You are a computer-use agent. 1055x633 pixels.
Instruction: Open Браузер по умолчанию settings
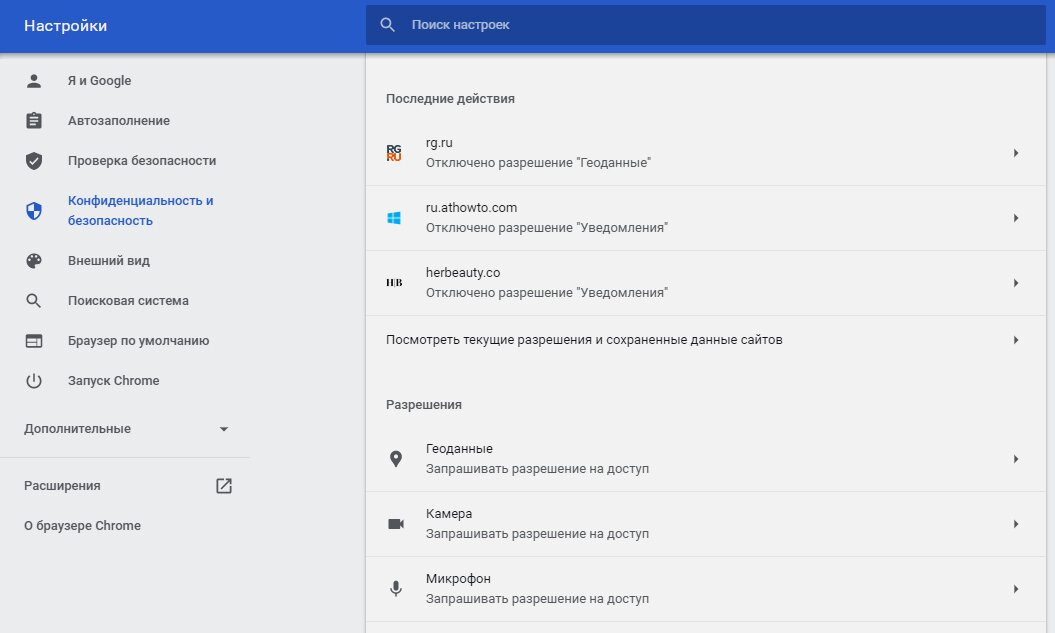tap(139, 341)
